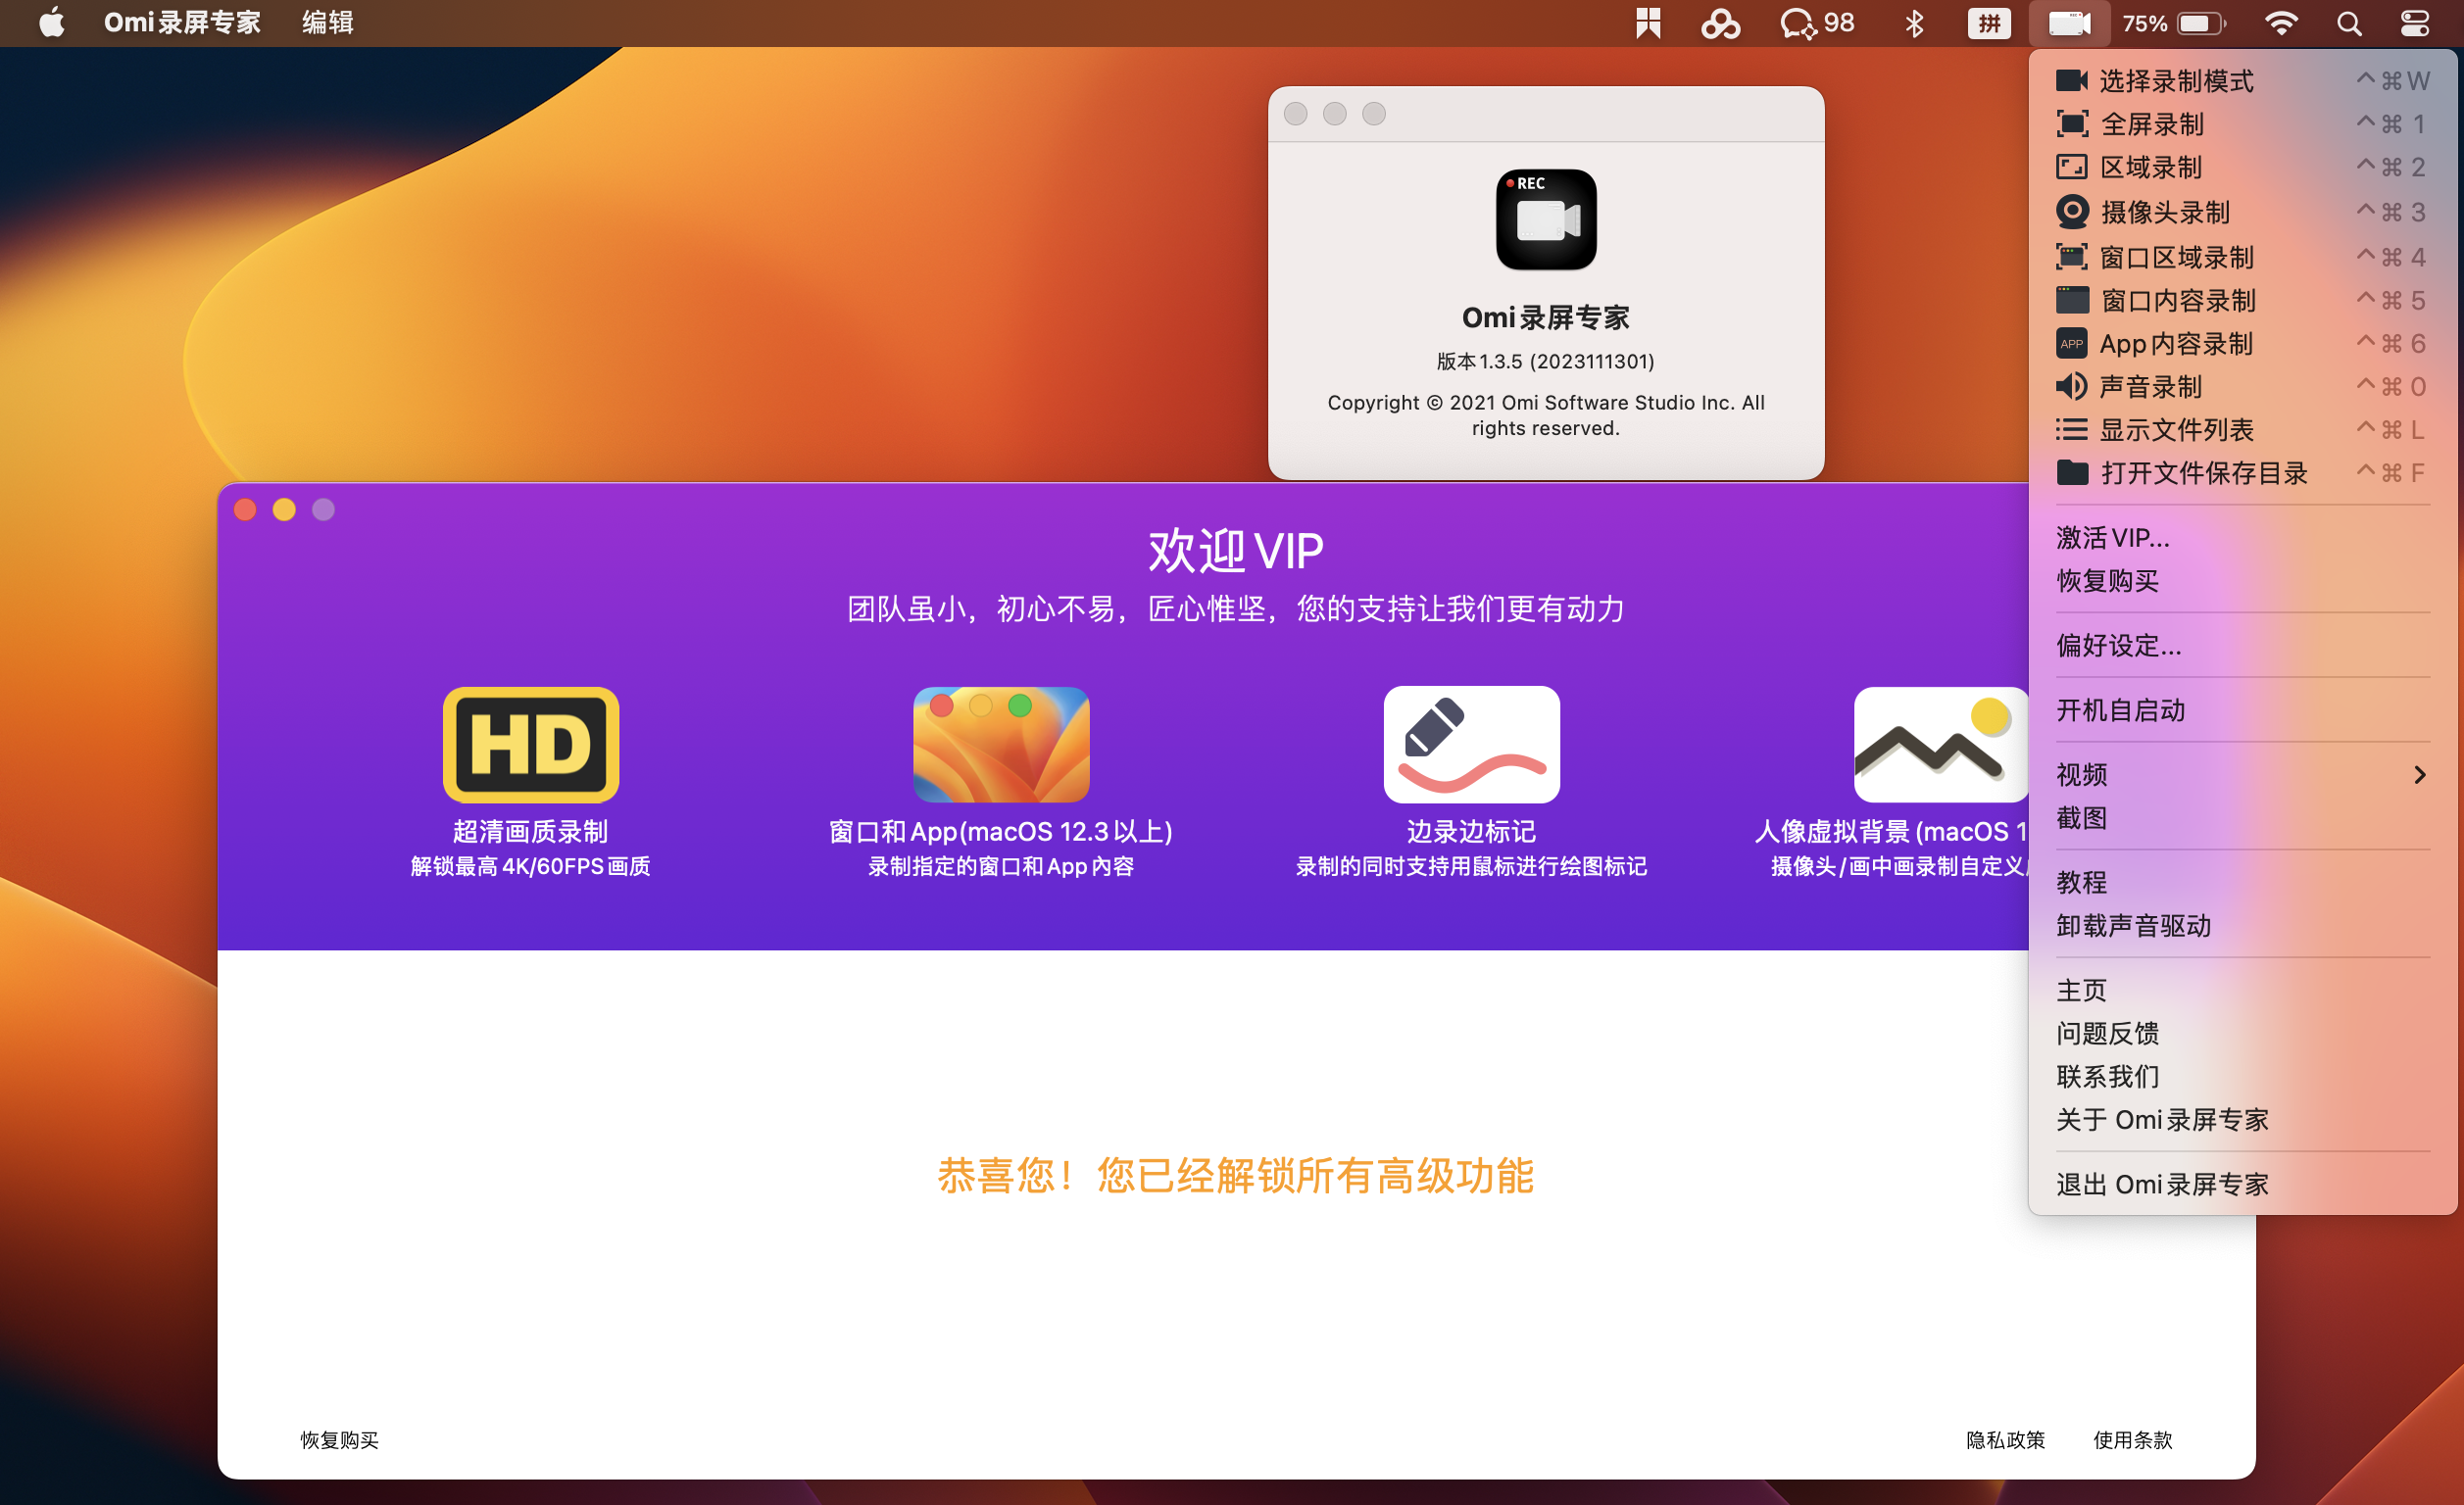The height and width of the screenshot is (1505, 2464).
Task: Click the 声音录制 speaker icon
Action: click(2071, 386)
